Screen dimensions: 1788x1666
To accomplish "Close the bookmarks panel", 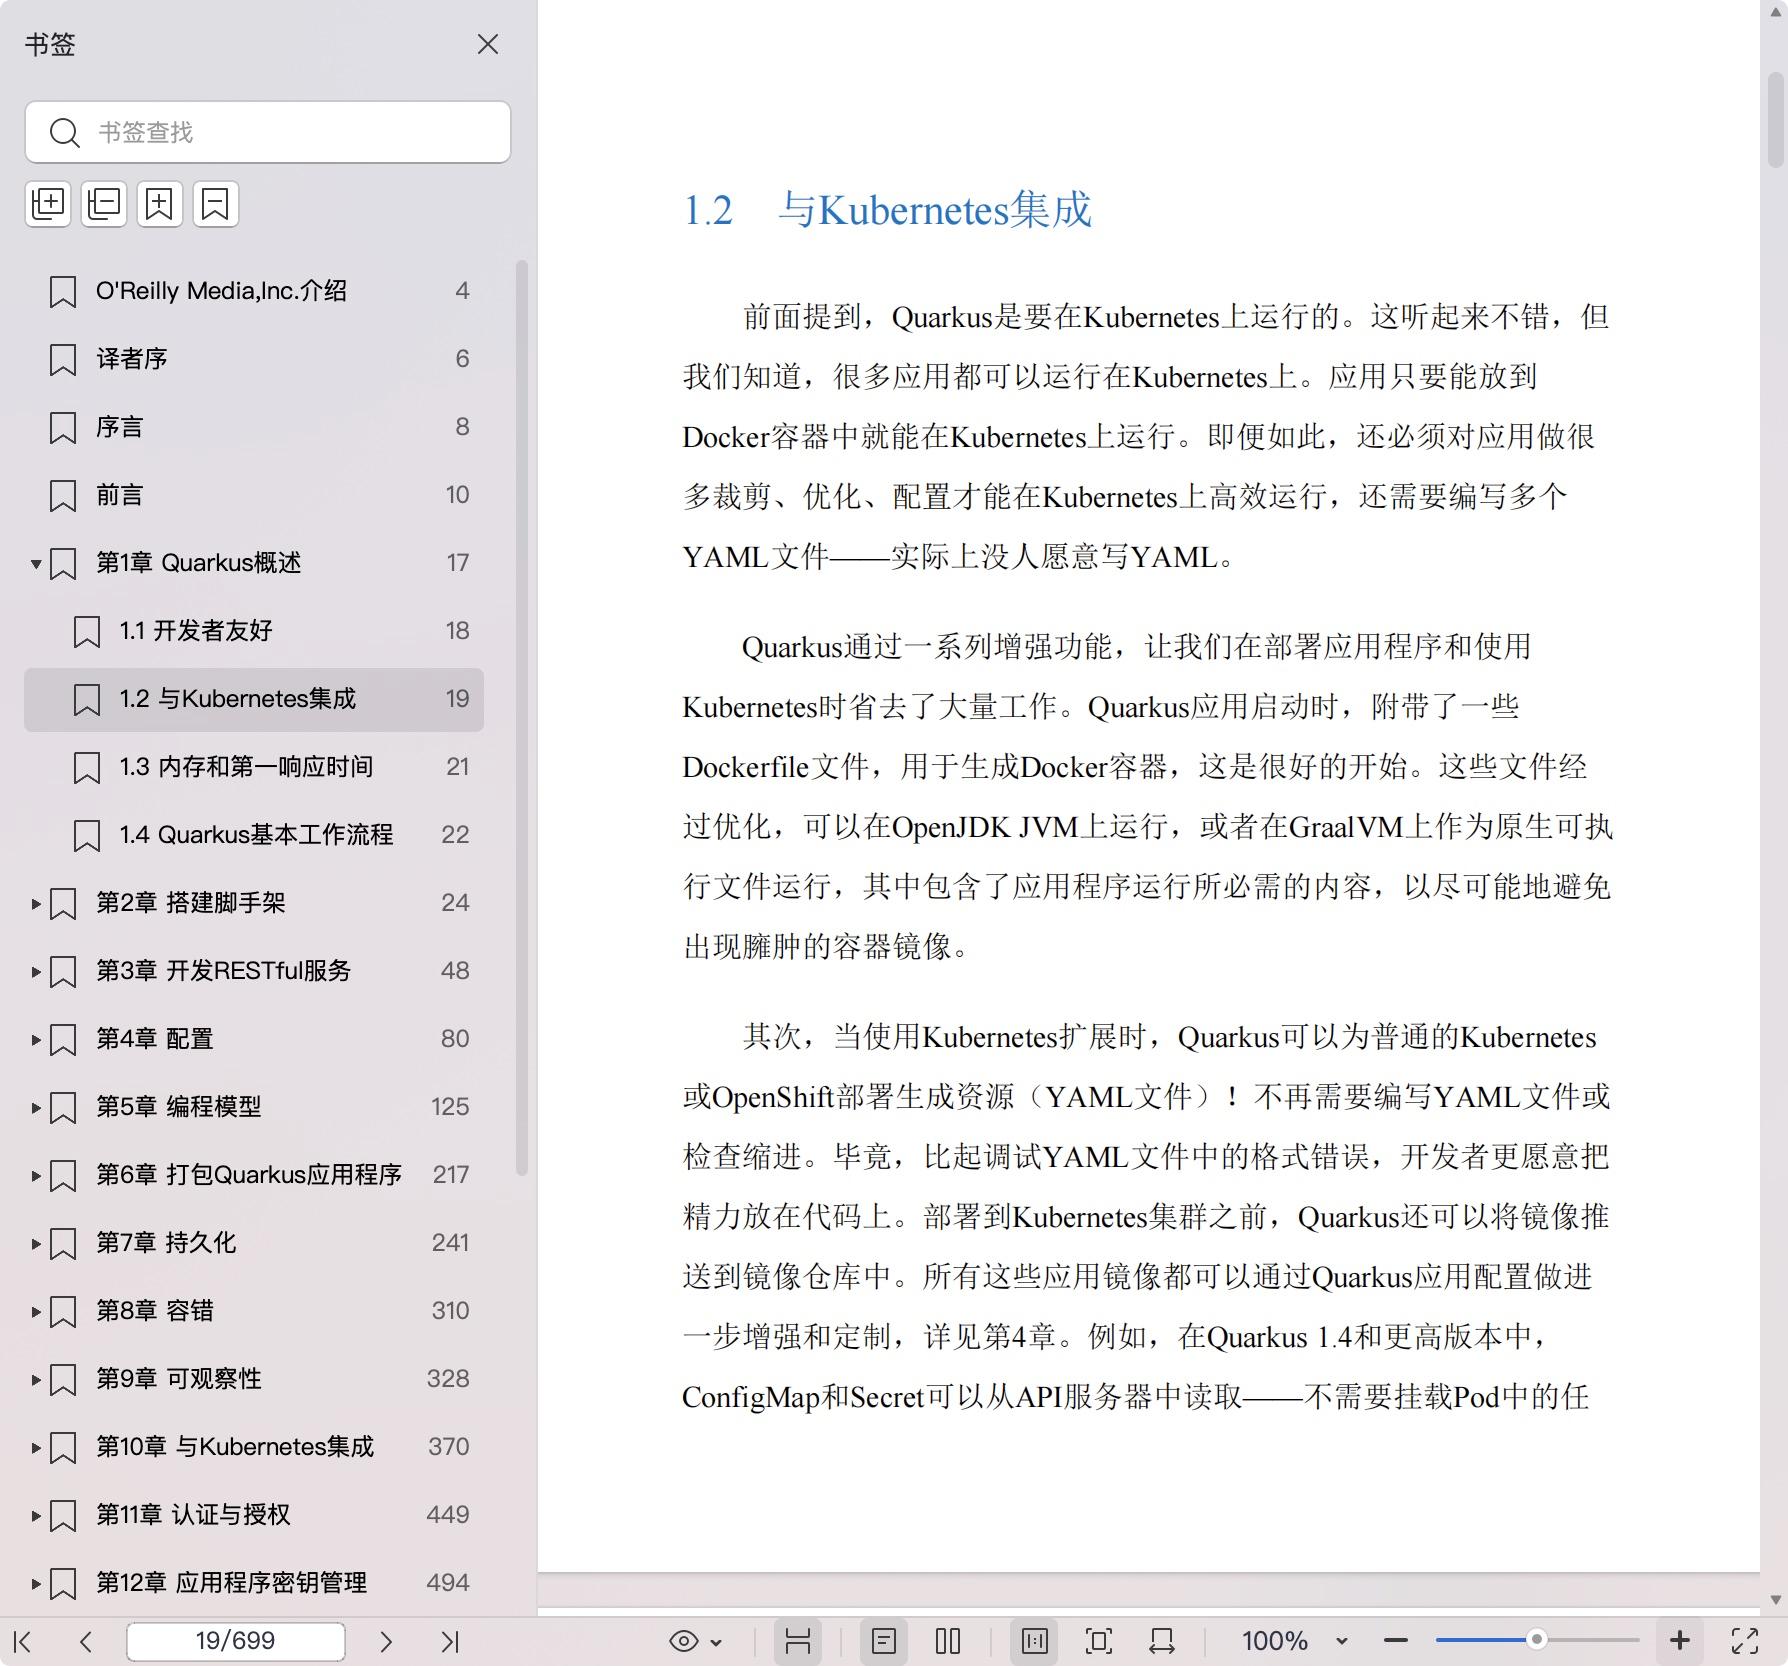I will coord(488,44).
